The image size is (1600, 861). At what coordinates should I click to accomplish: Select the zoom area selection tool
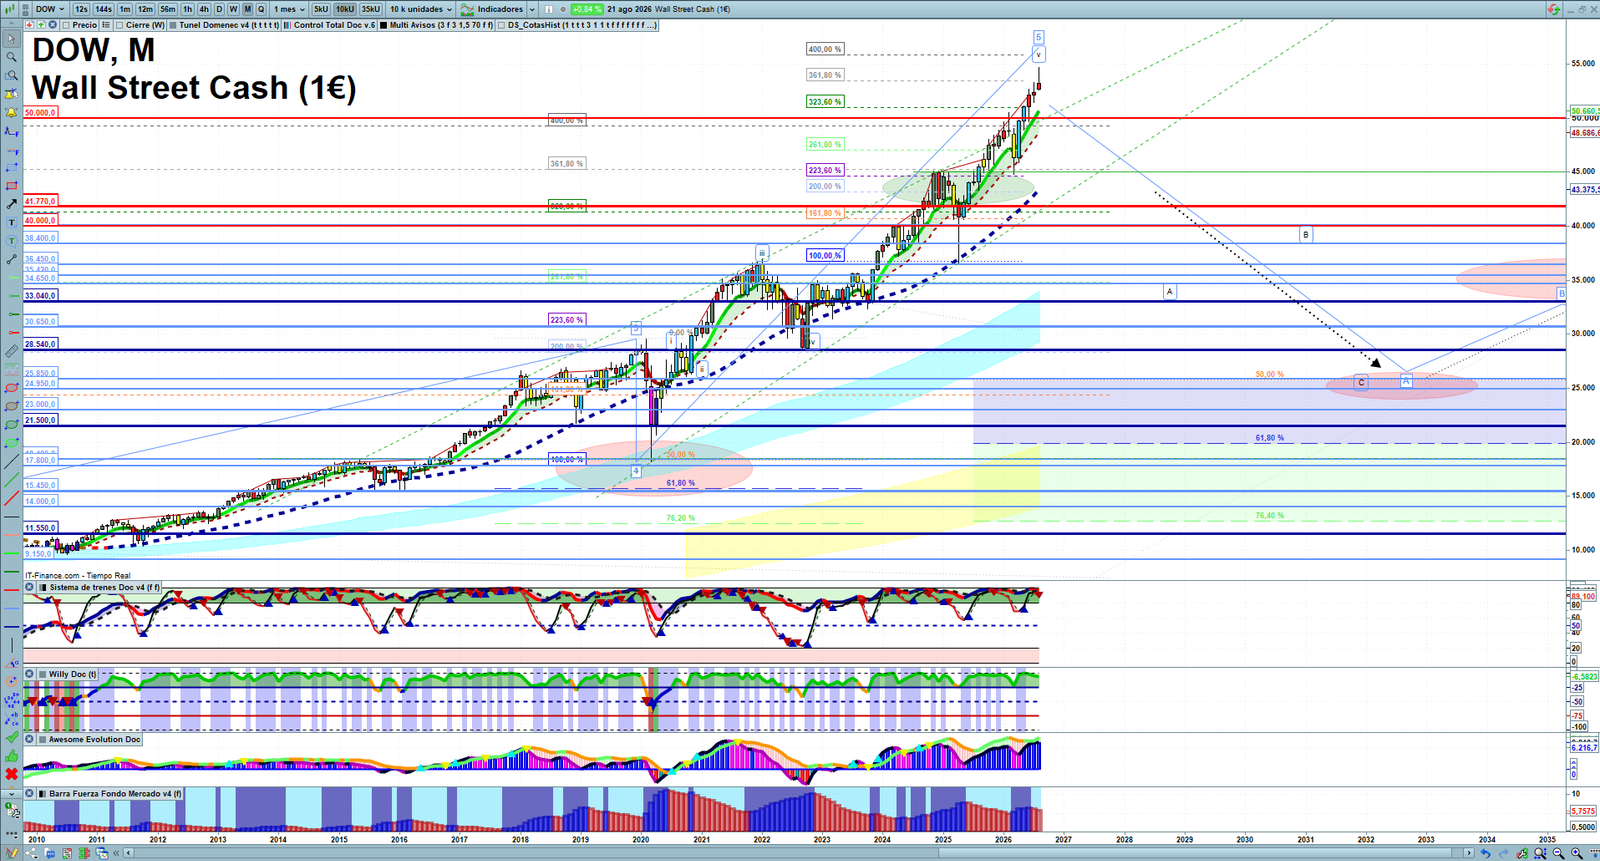point(12,75)
